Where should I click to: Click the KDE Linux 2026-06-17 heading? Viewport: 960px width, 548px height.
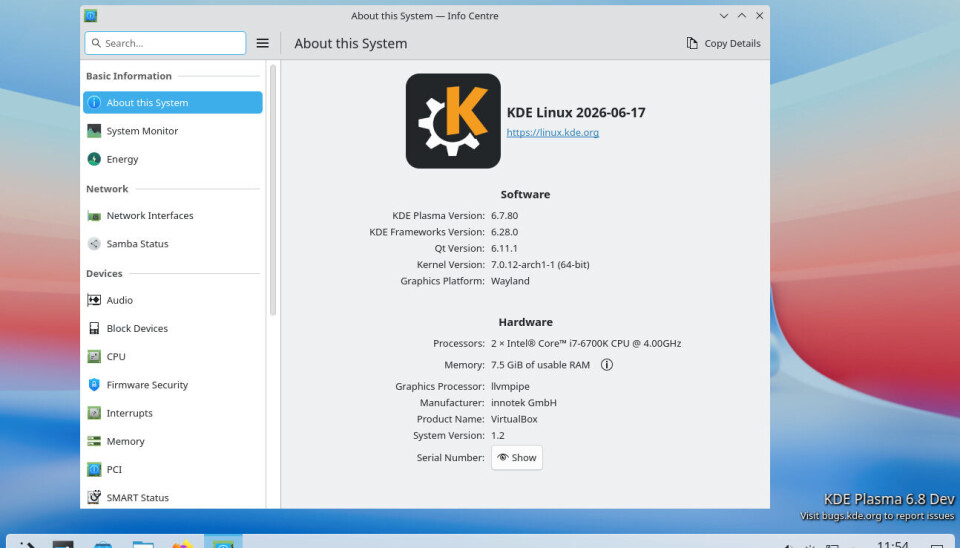(576, 113)
